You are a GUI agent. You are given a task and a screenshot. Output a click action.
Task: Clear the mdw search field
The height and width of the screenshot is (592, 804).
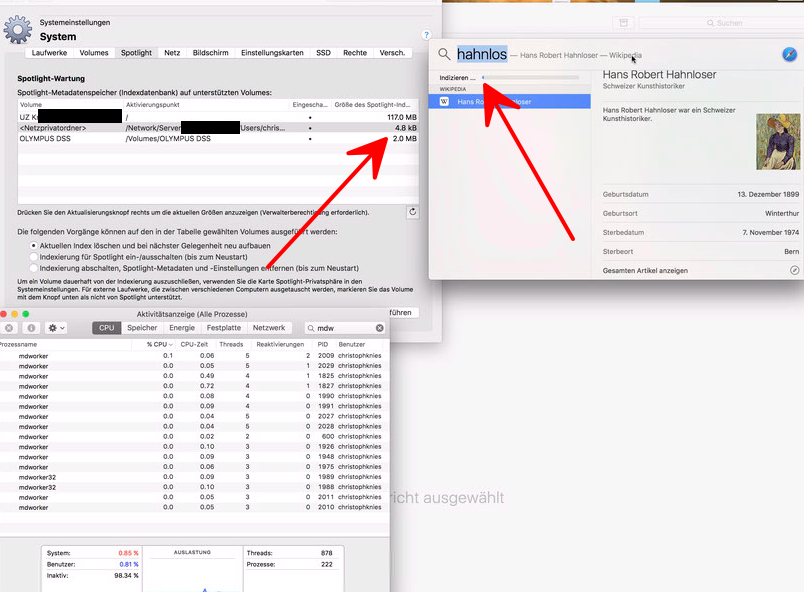point(379,328)
